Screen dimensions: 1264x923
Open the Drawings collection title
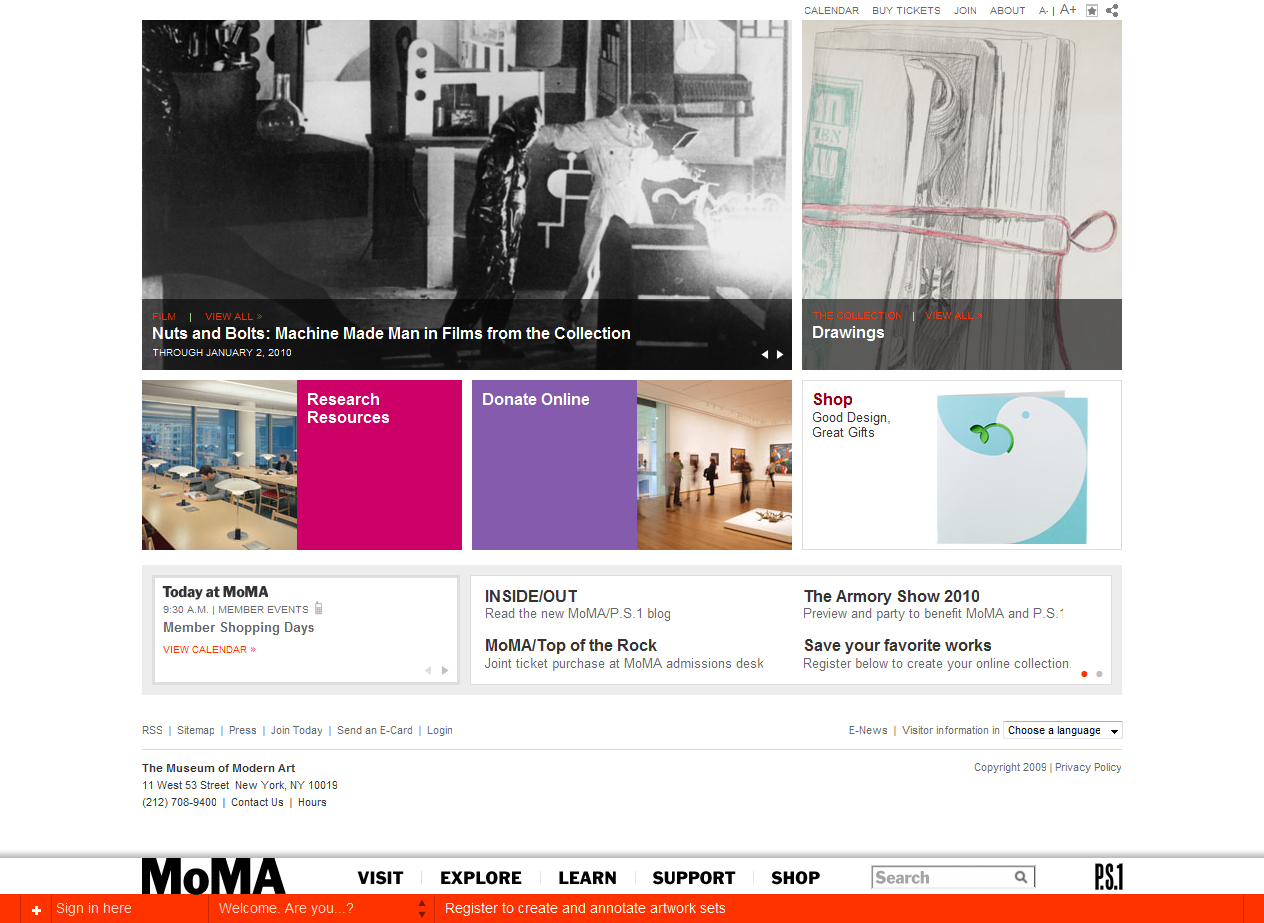click(x=848, y=333)
